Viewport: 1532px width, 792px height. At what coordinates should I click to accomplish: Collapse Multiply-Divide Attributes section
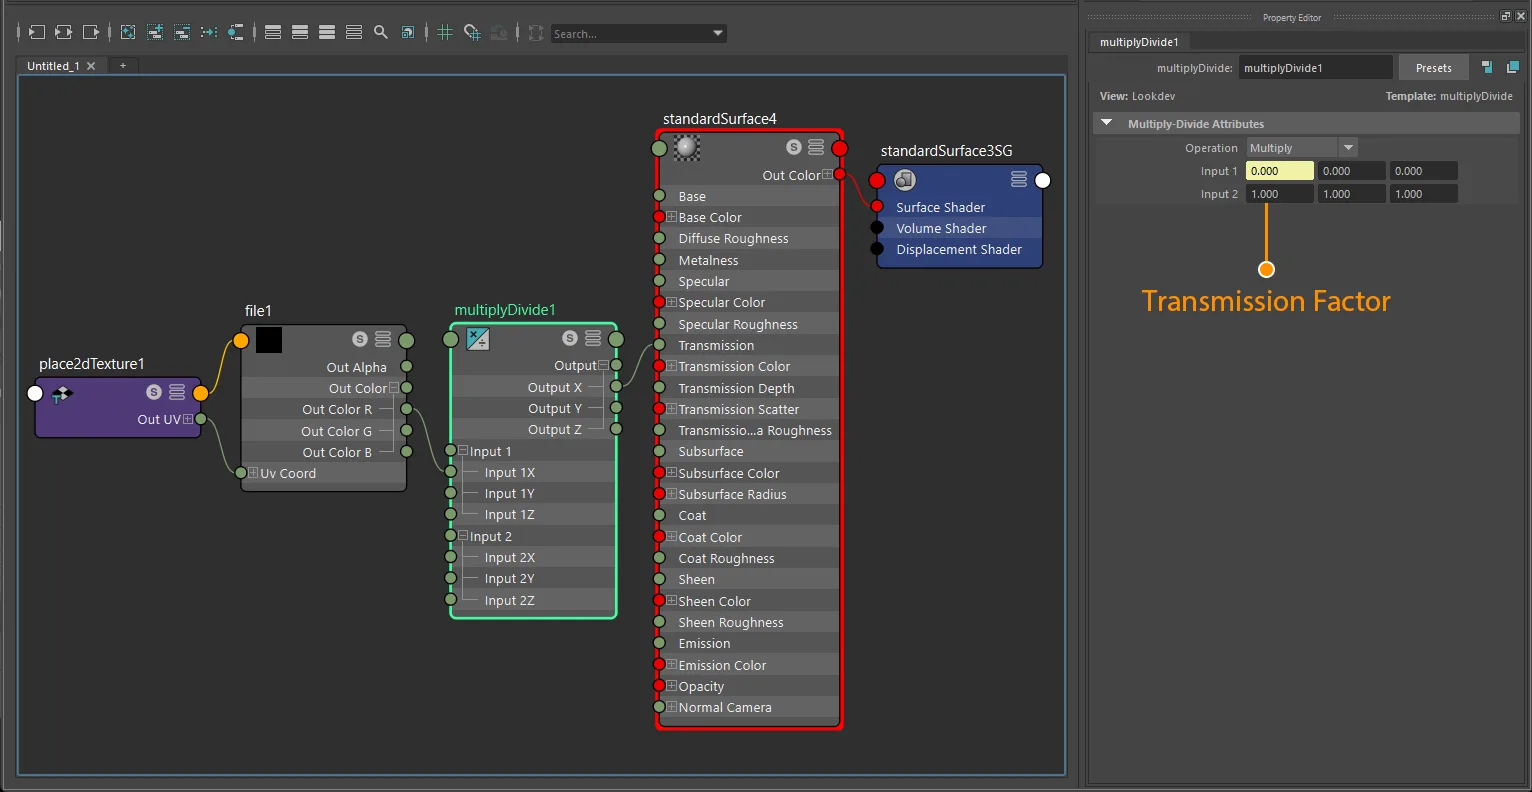pyautogui.click(x=1107, y=123)
